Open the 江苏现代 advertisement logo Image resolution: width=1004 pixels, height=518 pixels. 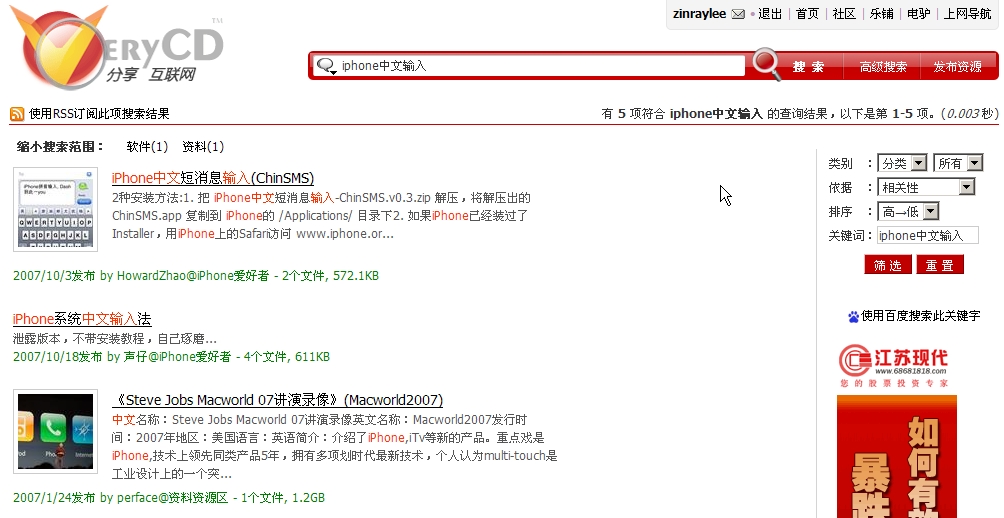[894, 365]
